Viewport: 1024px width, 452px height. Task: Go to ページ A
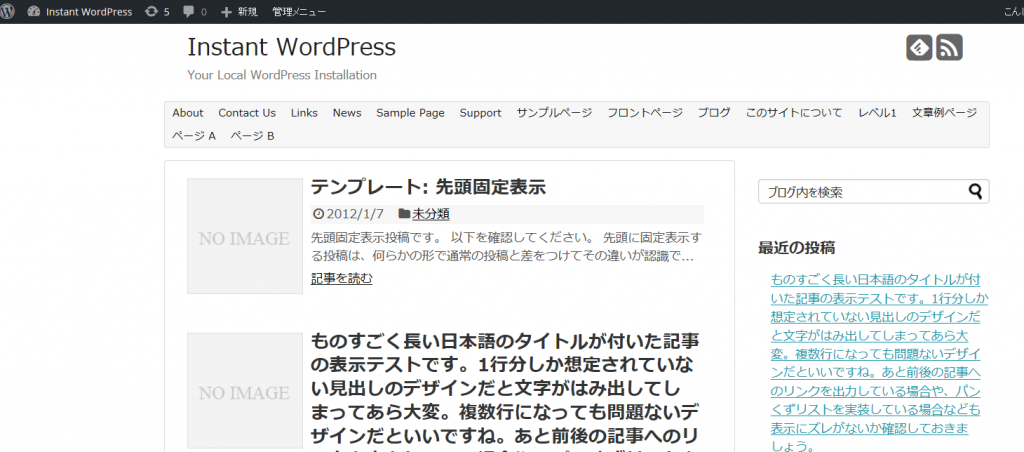194,136
